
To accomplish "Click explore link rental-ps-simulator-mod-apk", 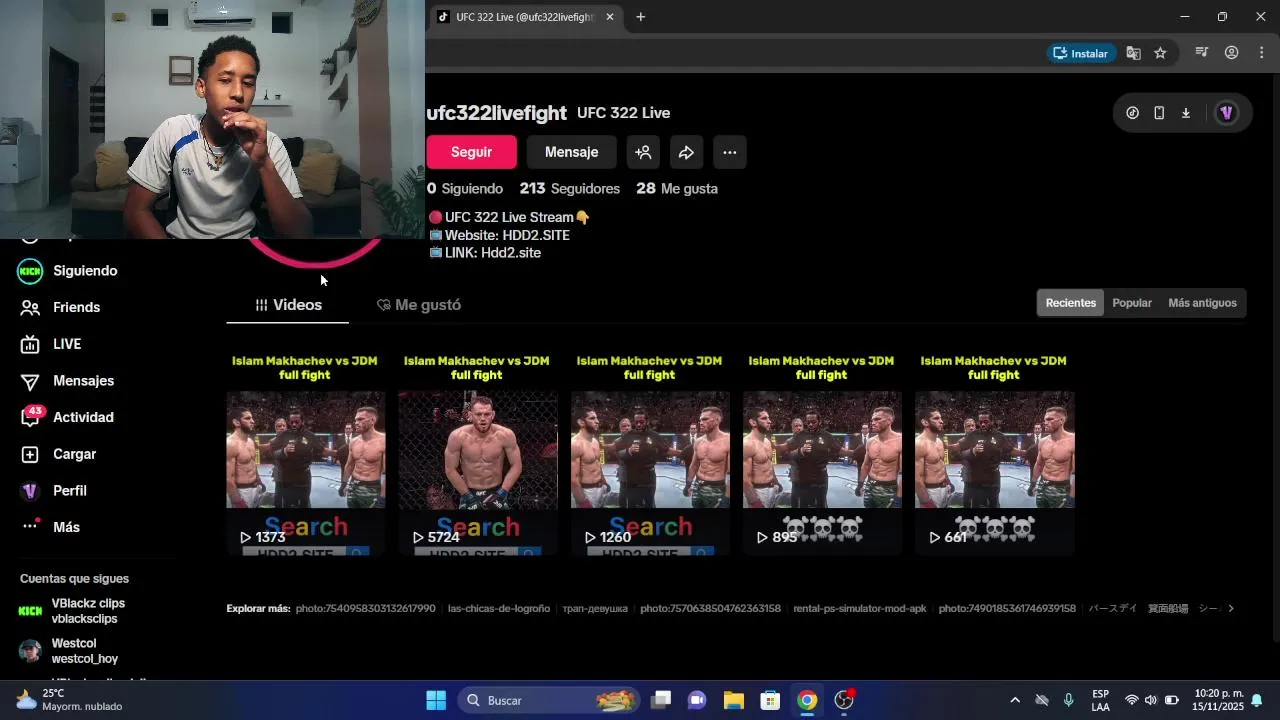I will (860, 608).
